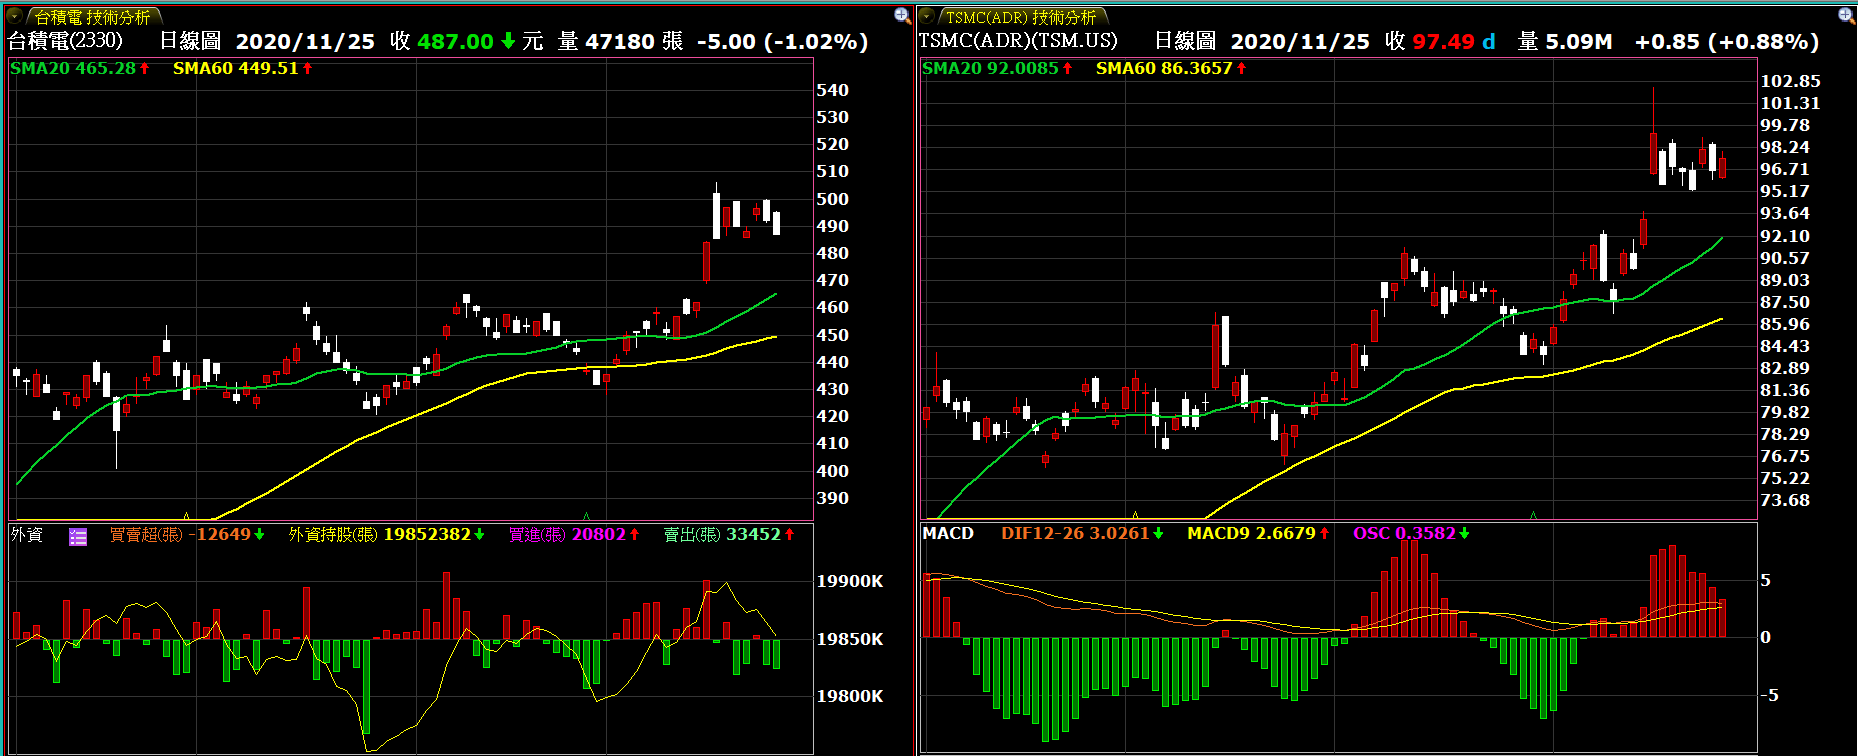This screenshot has width=1858, height=756.
Task: Click the TSMC(ADR) chart date 2020/11/25
Action: click(1300, 41)
